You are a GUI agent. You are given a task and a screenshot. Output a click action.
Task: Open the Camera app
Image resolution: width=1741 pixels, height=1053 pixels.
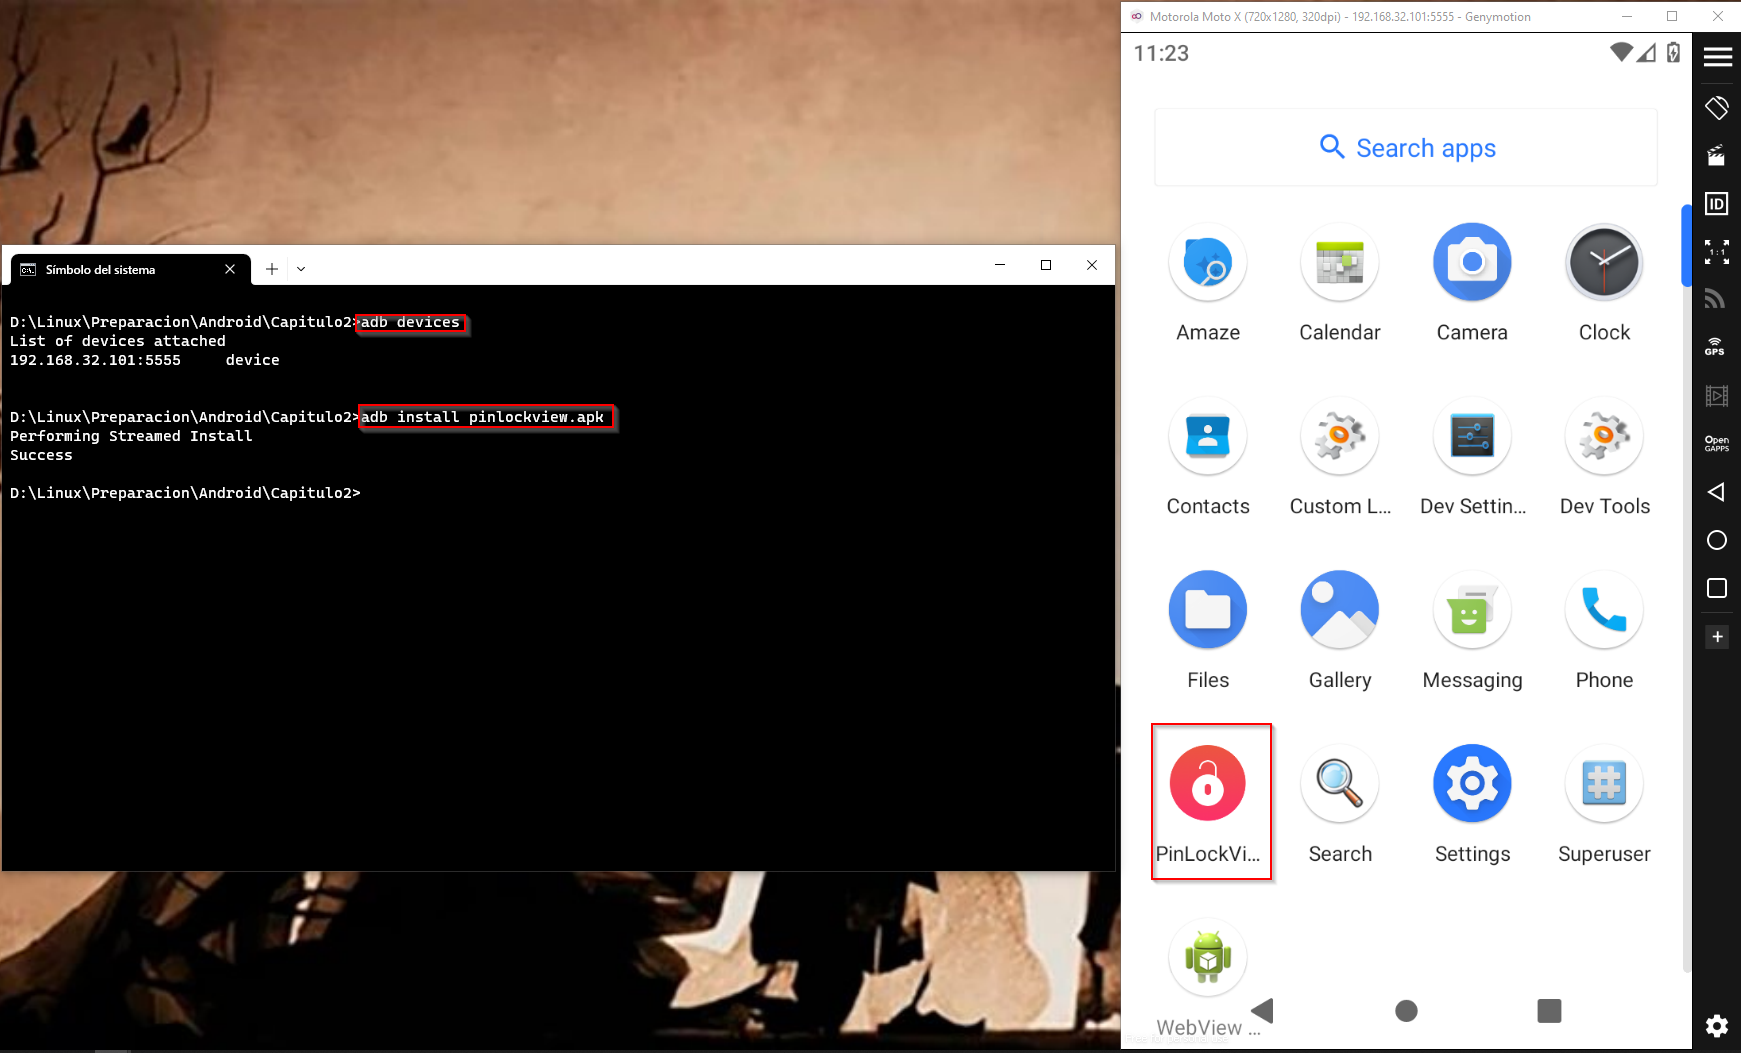pyautogui.click(x=1472, y=263)
